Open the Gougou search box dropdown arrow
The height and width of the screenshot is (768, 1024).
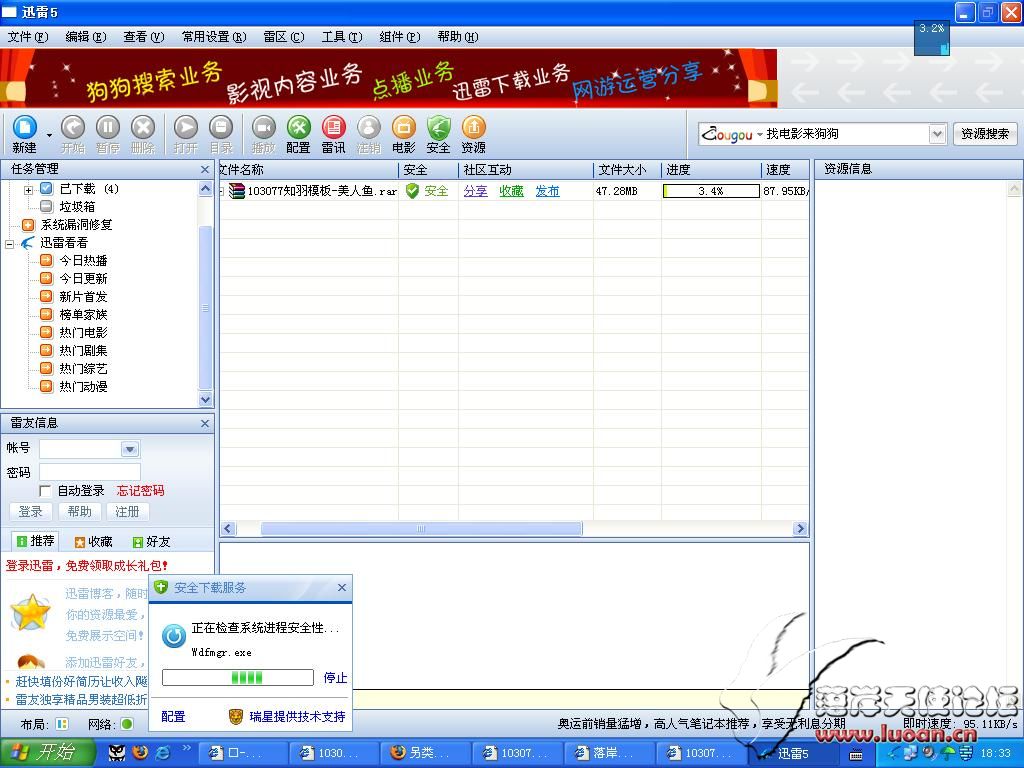tap(937, 134)
